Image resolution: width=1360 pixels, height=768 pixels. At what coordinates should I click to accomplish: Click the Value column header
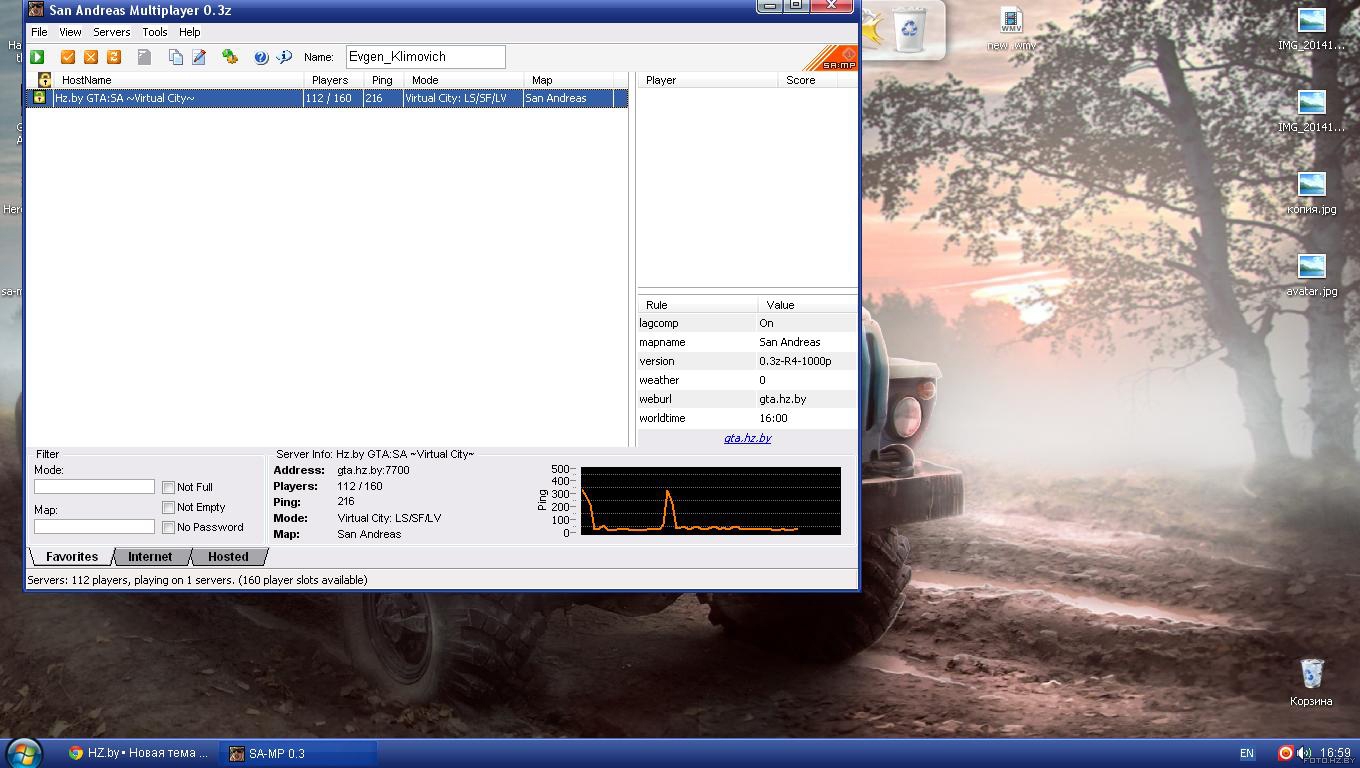(x=808, y=305)
